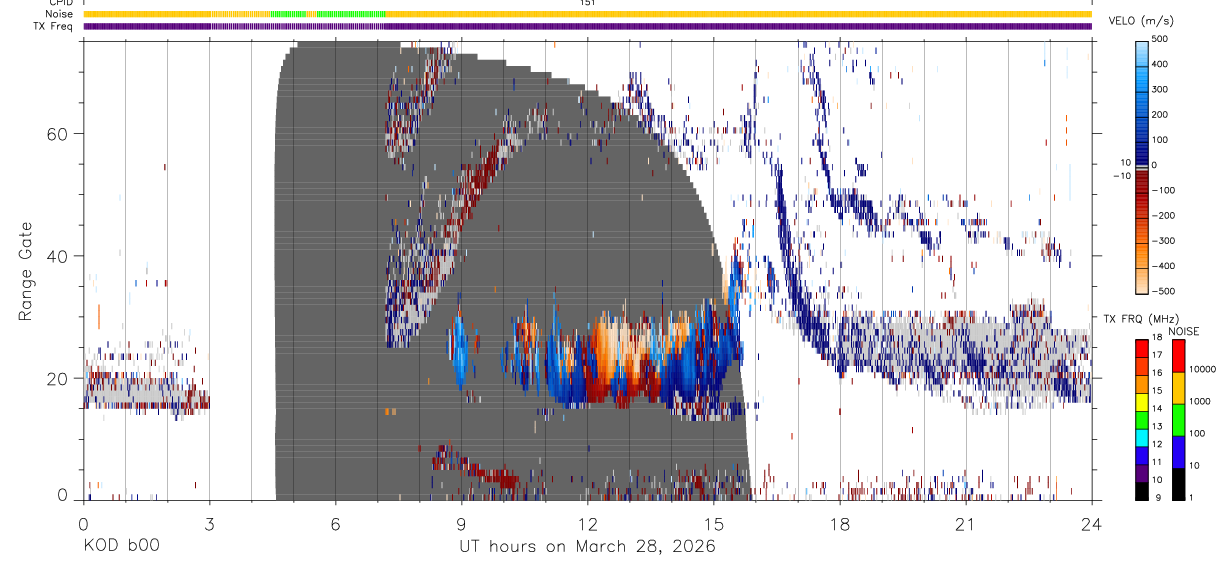Image resolution: width=1228 pixels, height=567 pixels.
Task: Click x-axis tick label "12"
Action: 587,524
